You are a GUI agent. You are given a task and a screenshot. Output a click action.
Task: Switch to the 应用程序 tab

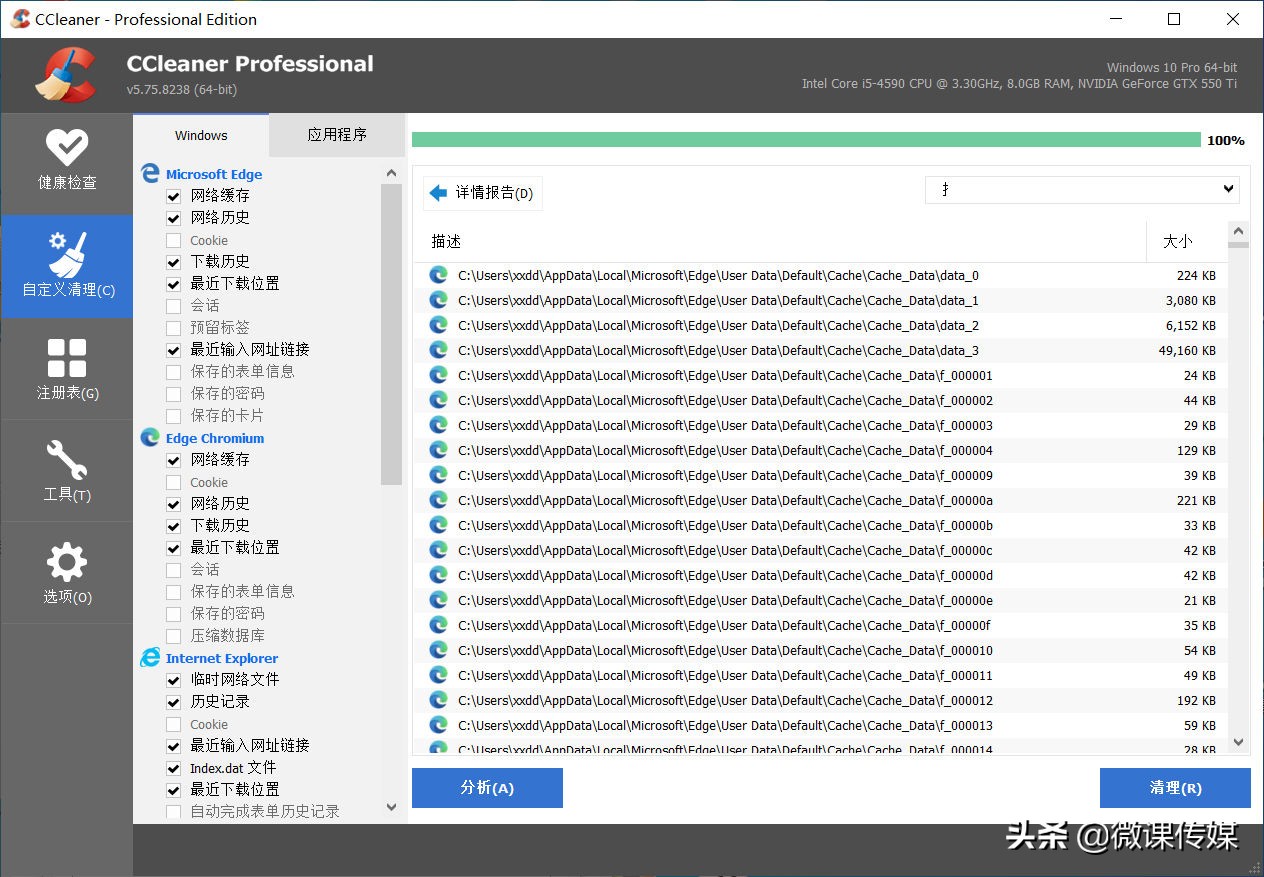(x=336, y=135)
